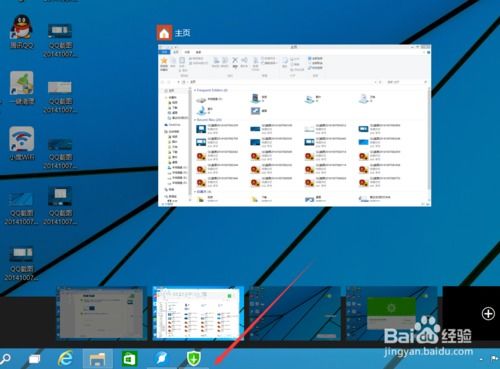Click the blue feather app taskbar icon
Image resolution: width=500 pixels, height=369 pixels.
point(162,358)
